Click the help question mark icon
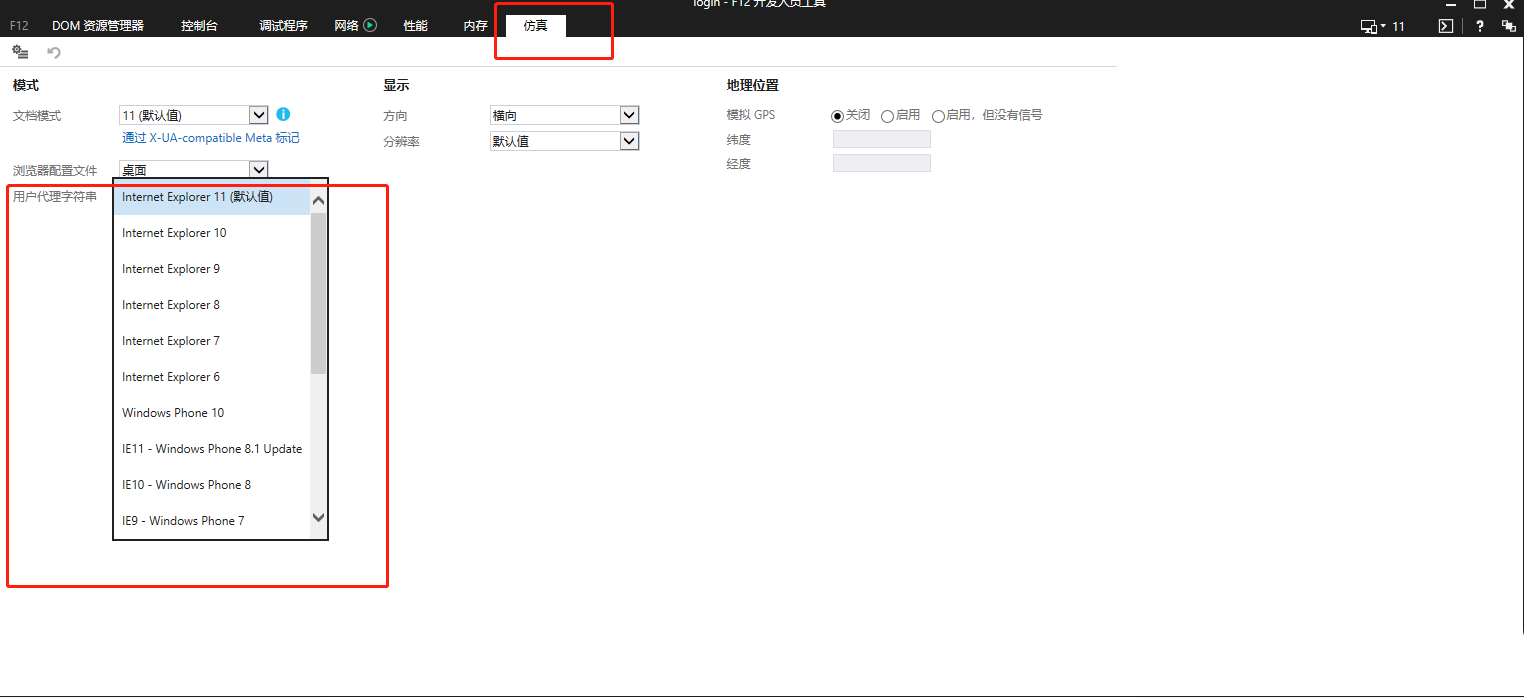 [1479, 25]
